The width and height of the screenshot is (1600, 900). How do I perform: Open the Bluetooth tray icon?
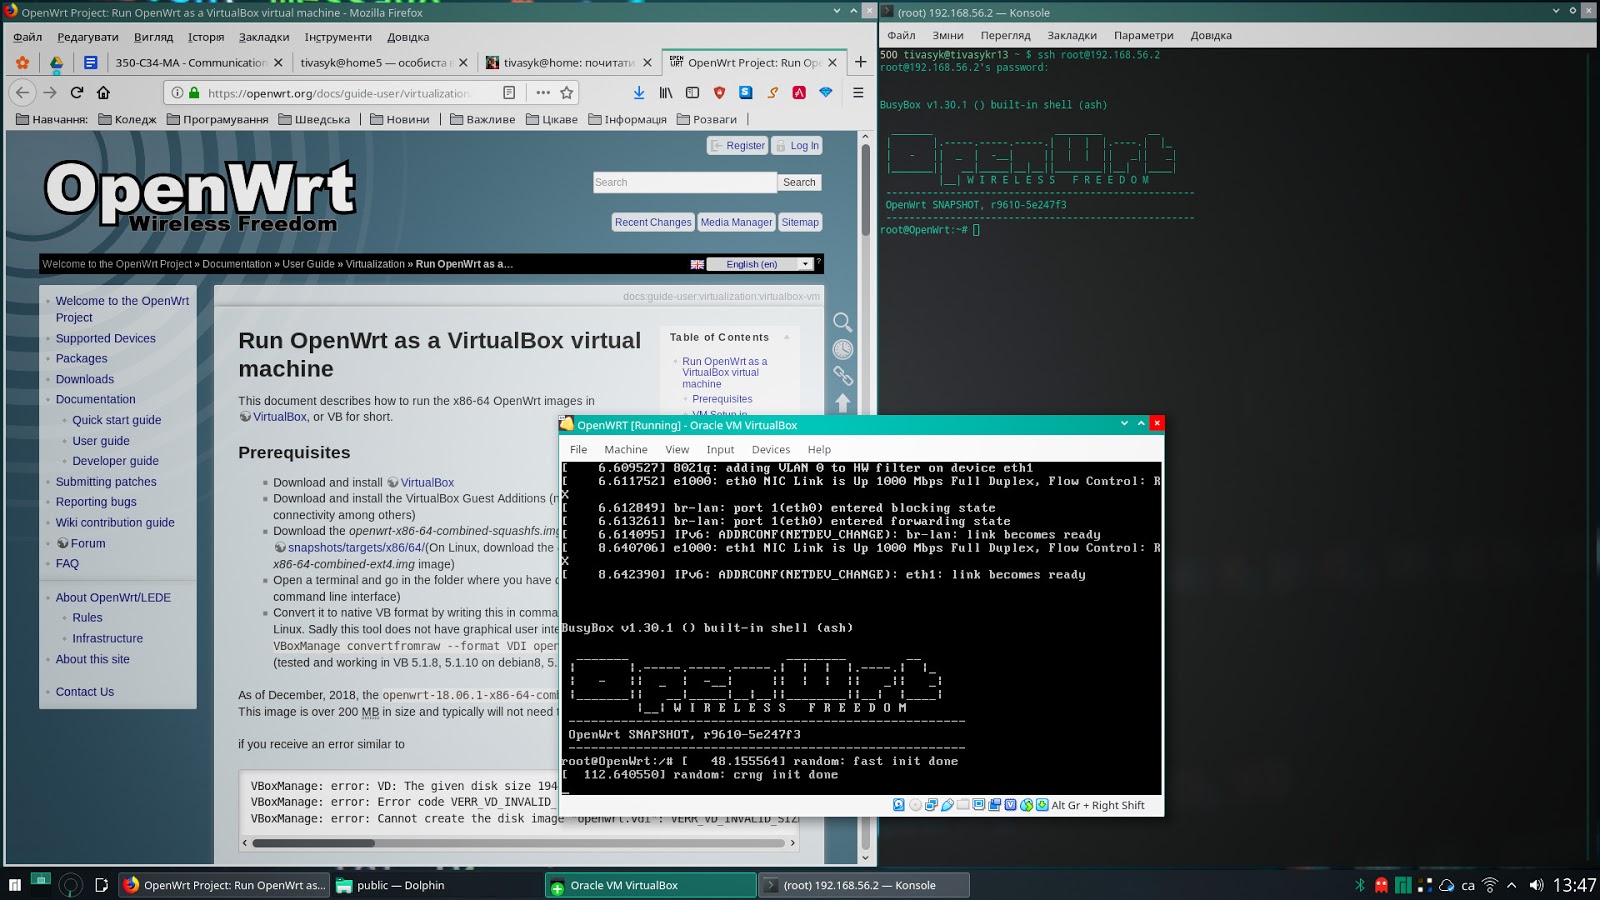click(1360, 885)
